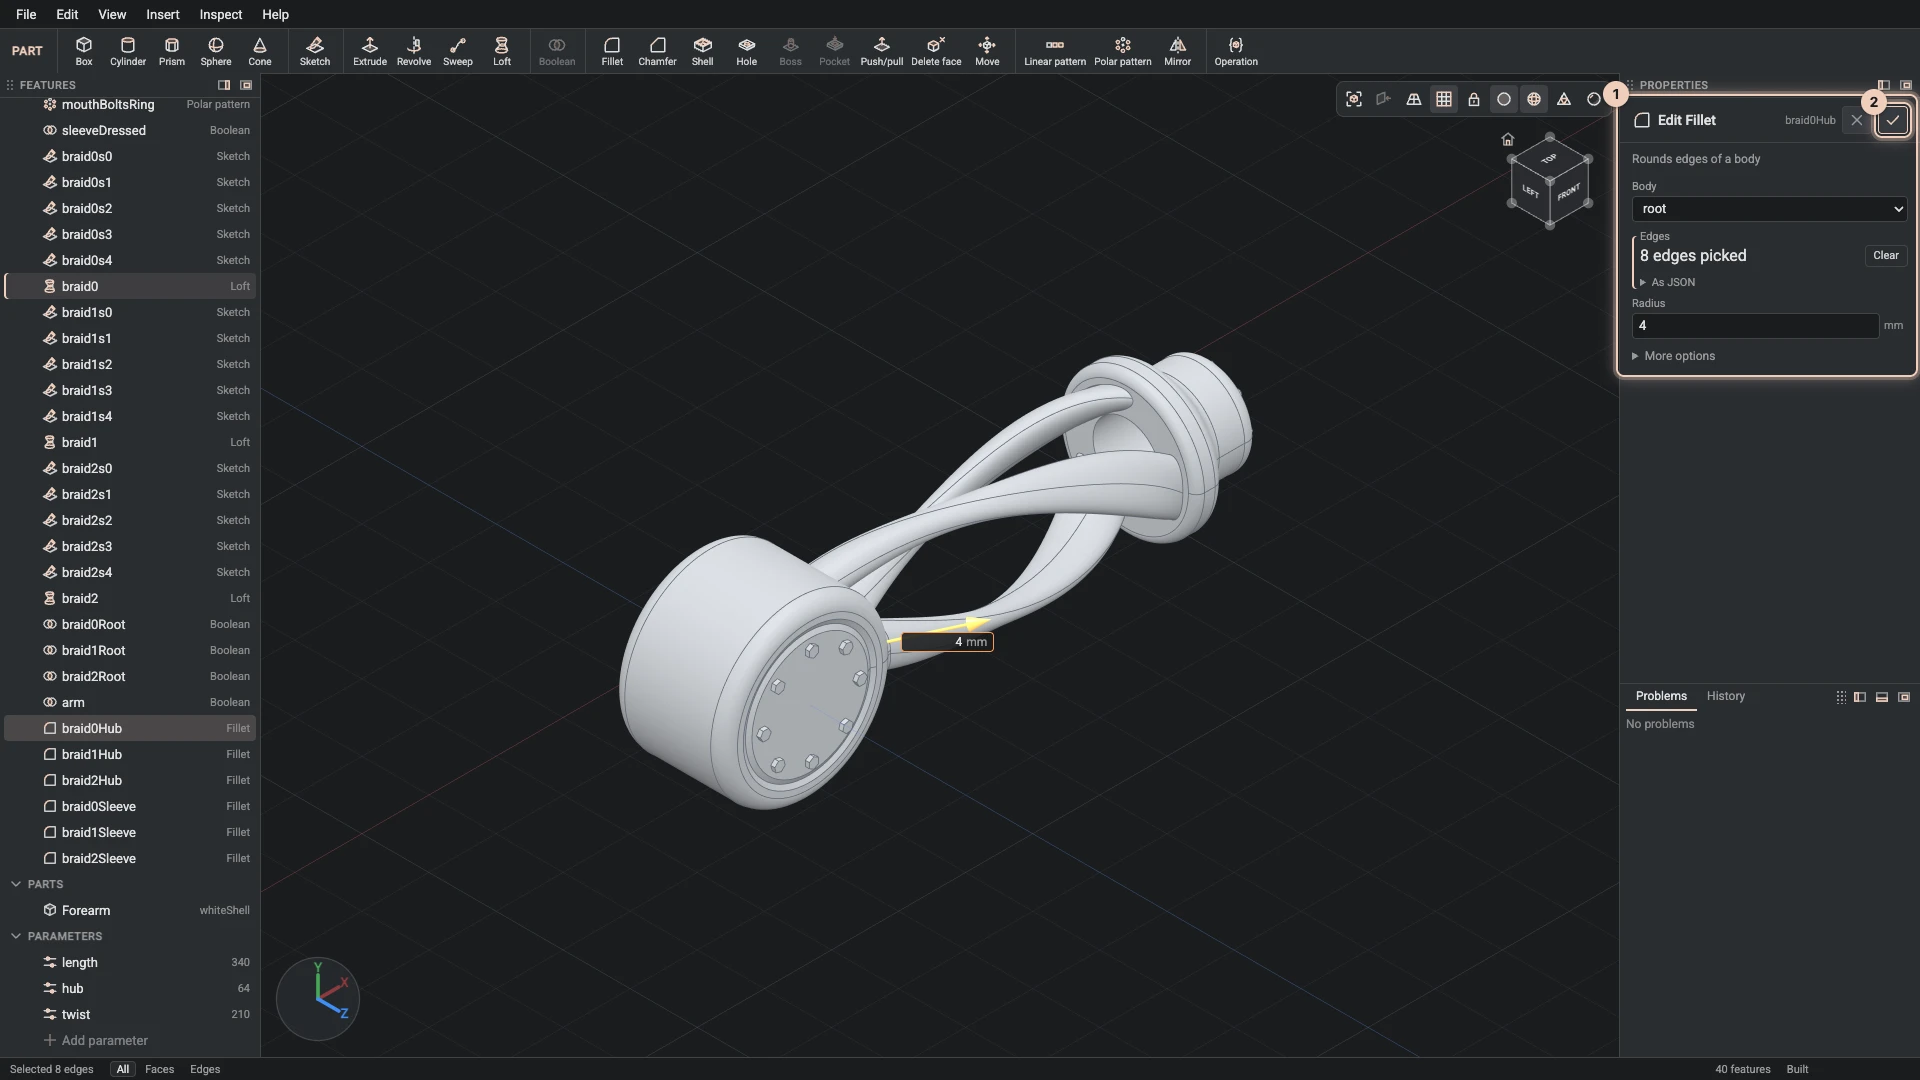1920x1080 pixels.
Task: Click the TOP face of the view cube
Action: 1549,159
